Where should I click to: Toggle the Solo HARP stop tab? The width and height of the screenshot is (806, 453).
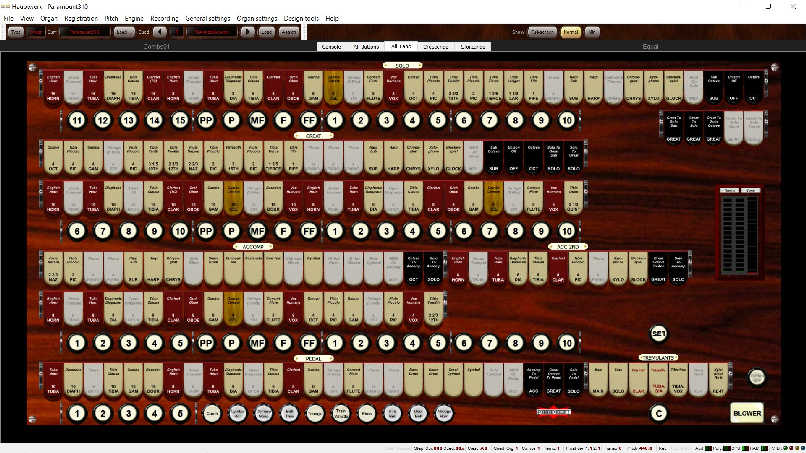tap(594, 88)
